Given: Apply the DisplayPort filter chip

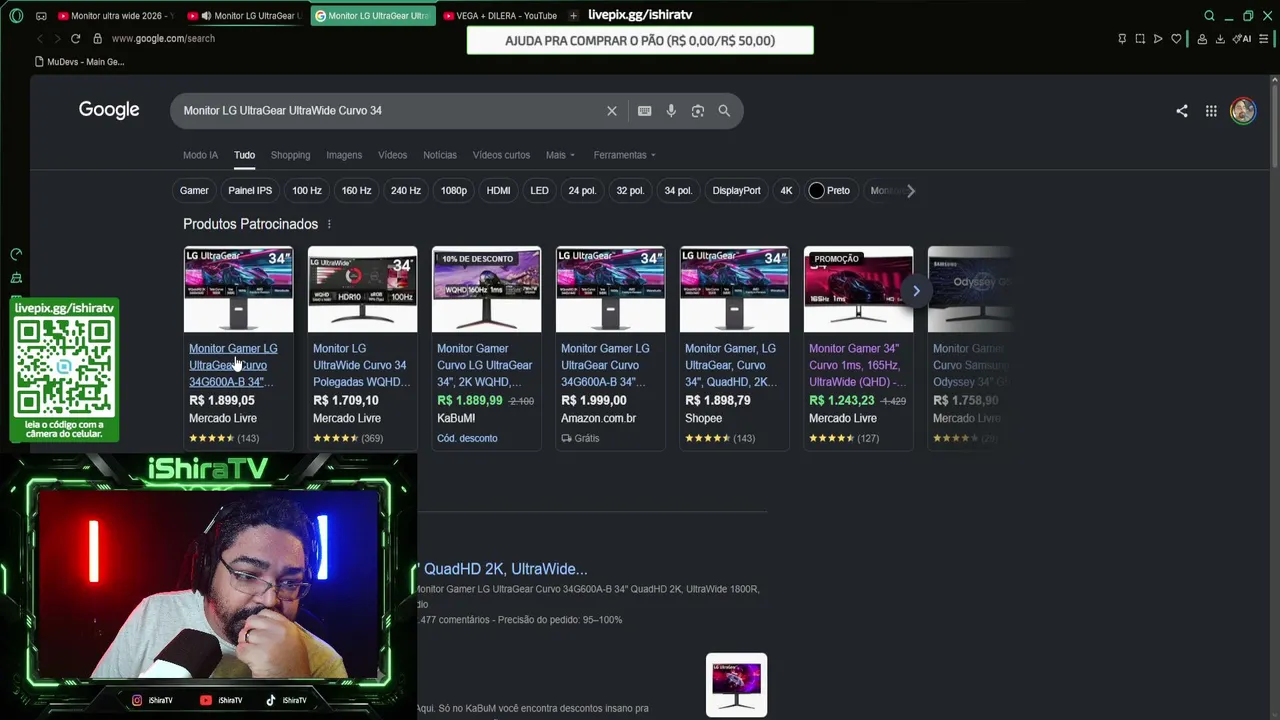Looking at the screenshot, I should point(737,191).
